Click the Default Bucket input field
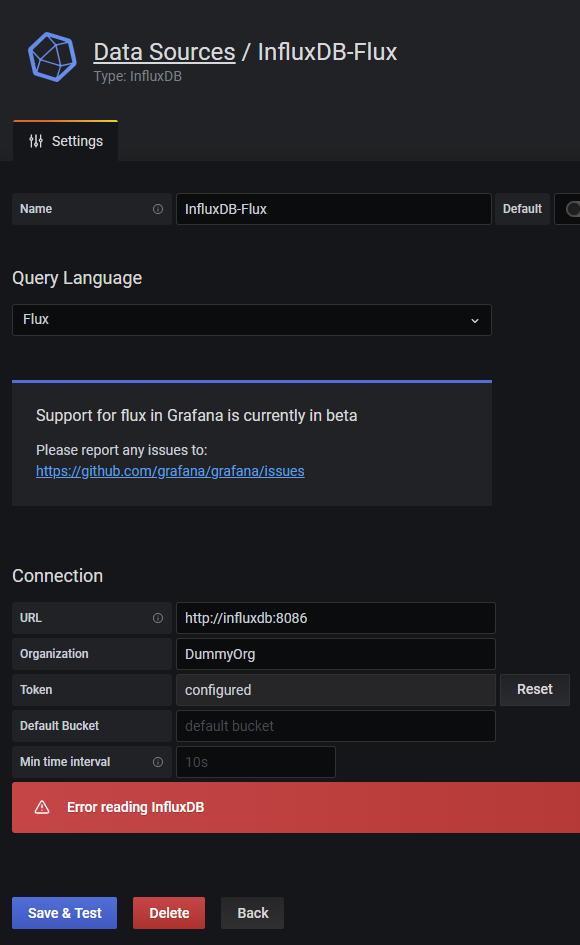 pyautogui.click(x=335, y=725)
